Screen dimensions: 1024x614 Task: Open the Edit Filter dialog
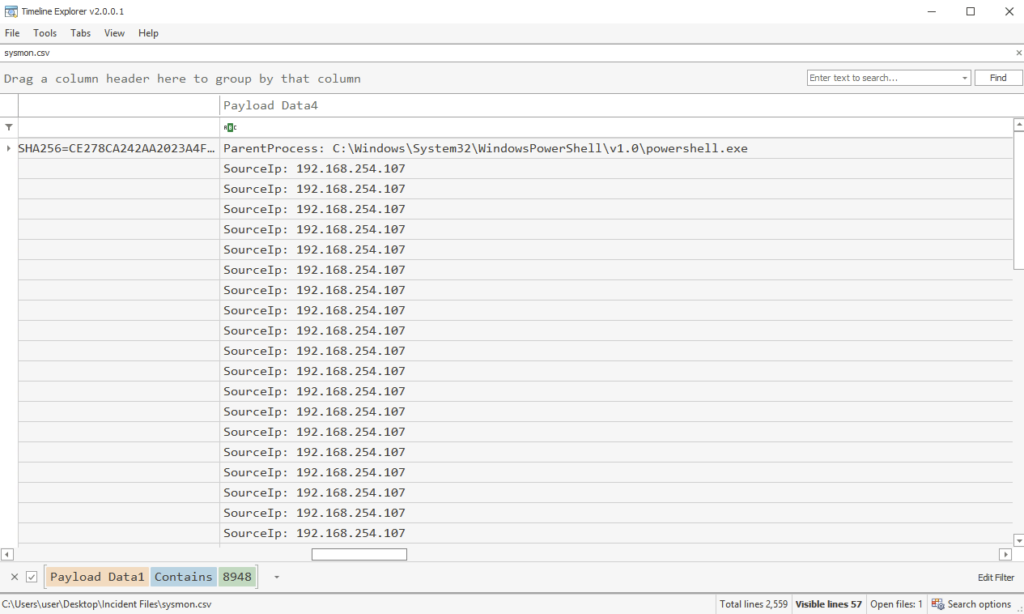(995, 577)
